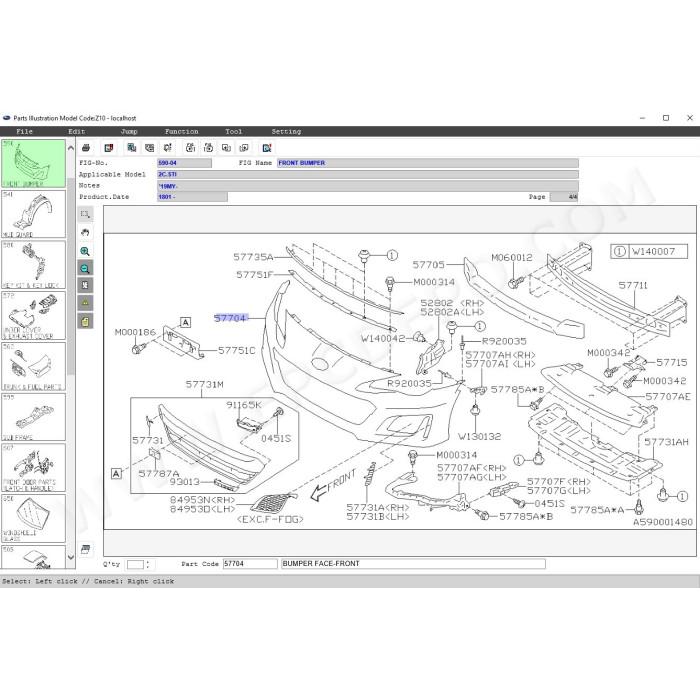Select part label M000186

tap(135, 332)
